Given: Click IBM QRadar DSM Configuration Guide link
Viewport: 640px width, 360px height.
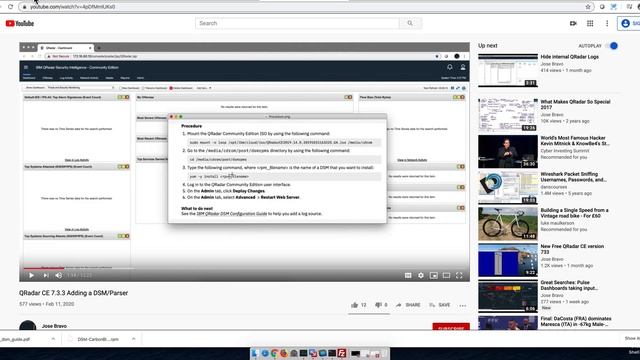Looking at the screenshot, I should 231,213.
